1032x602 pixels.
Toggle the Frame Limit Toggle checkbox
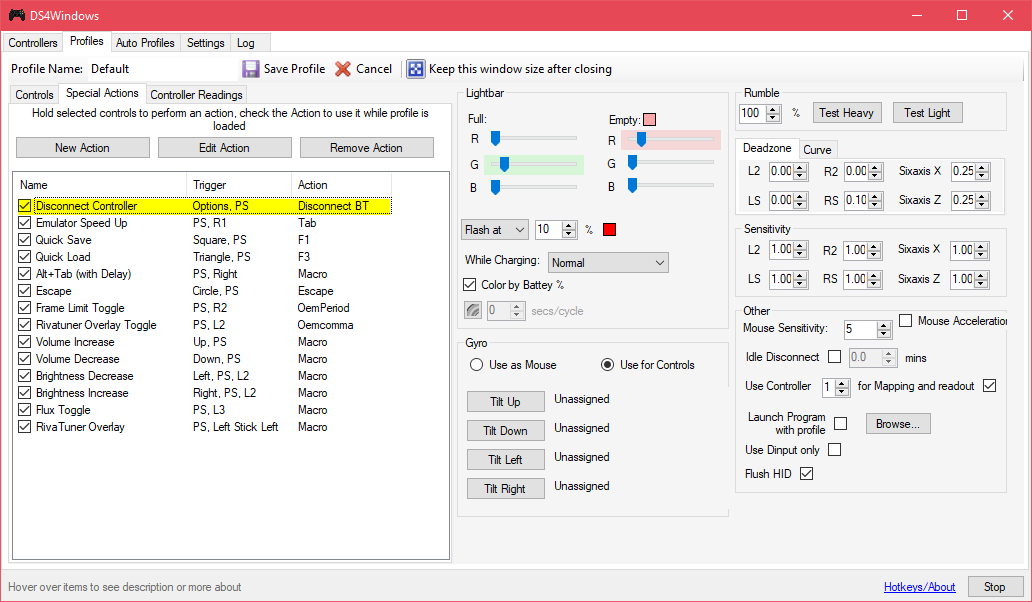pos(25,308)
